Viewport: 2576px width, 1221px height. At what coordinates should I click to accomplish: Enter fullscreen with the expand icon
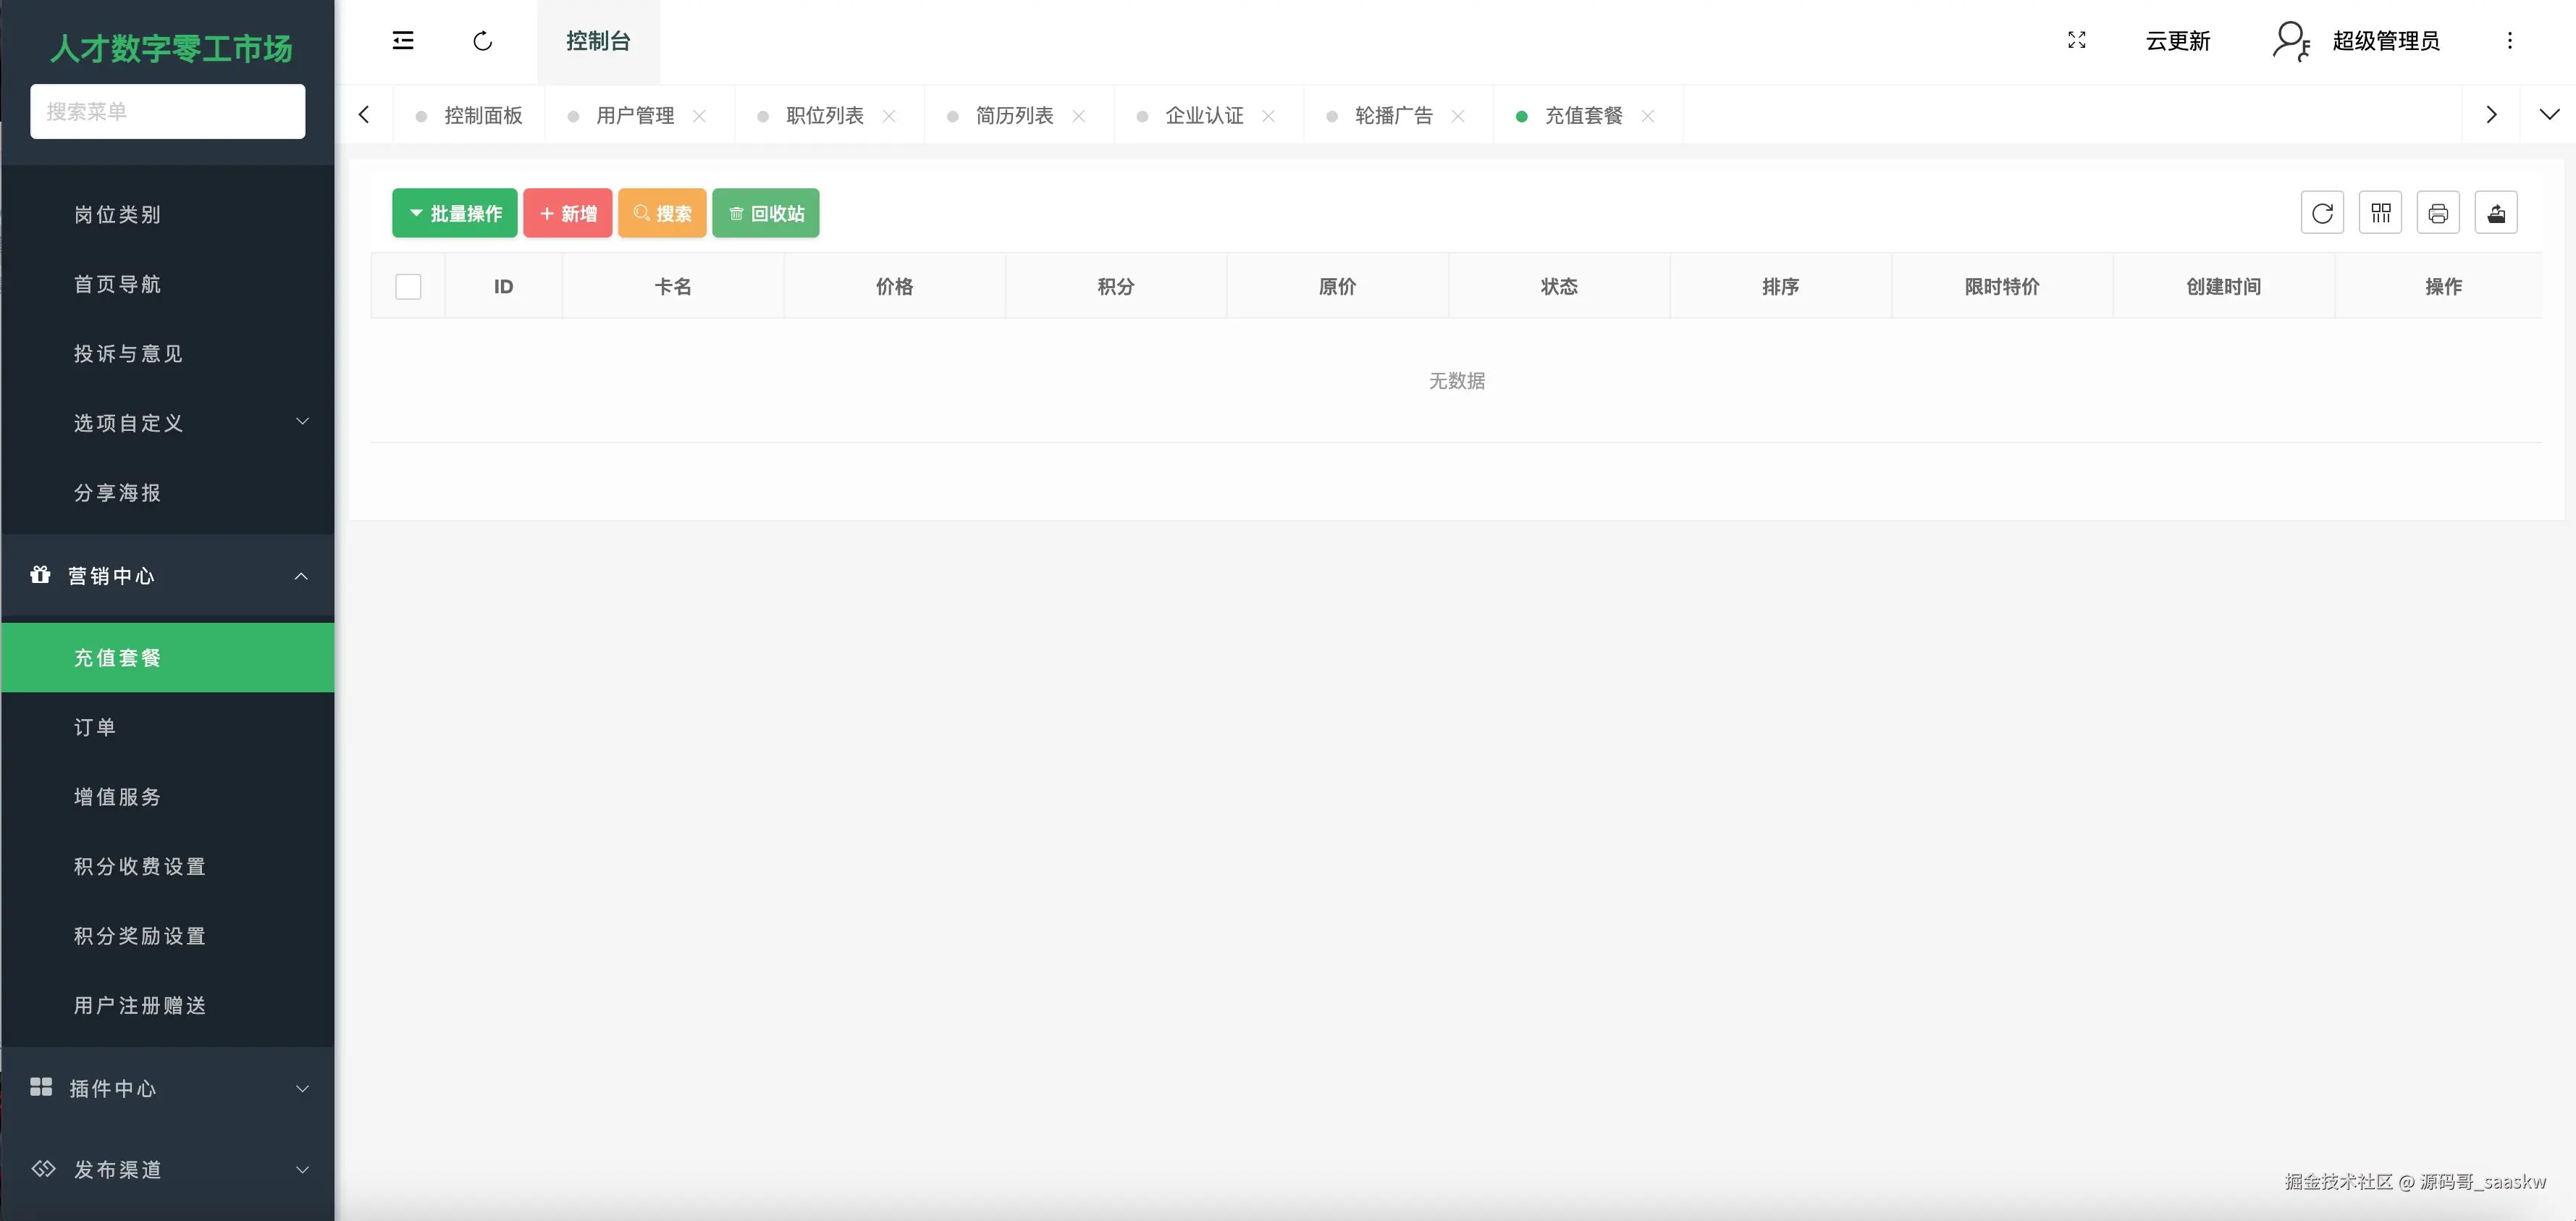(2077, 40)
